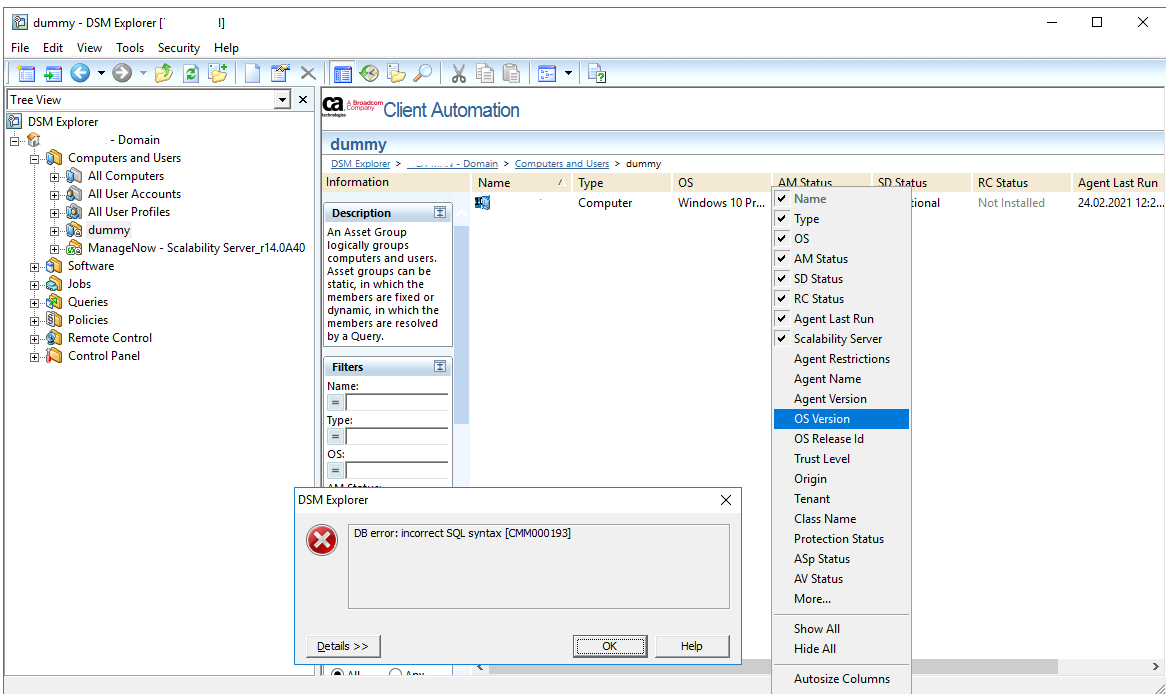Click the computer icon in the list row
Screen dimensions: 1174x699
483,203
